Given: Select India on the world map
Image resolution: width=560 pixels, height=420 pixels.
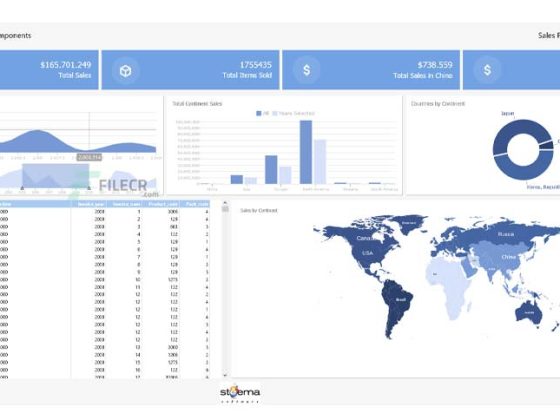Looking at the screenshot, I should [x=492, y=269].
